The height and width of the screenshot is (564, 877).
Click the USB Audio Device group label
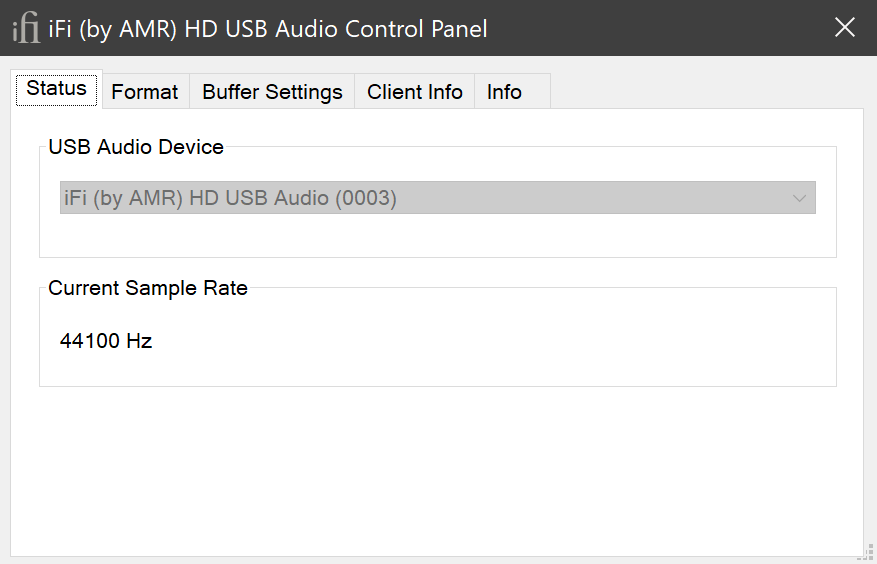tap(136, 147)
